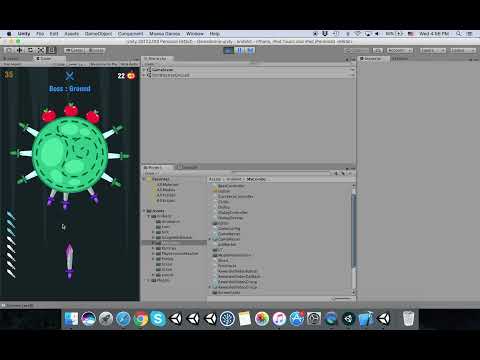
Task: Open Photos app in the dock
Action: click(x=262, y=319)
